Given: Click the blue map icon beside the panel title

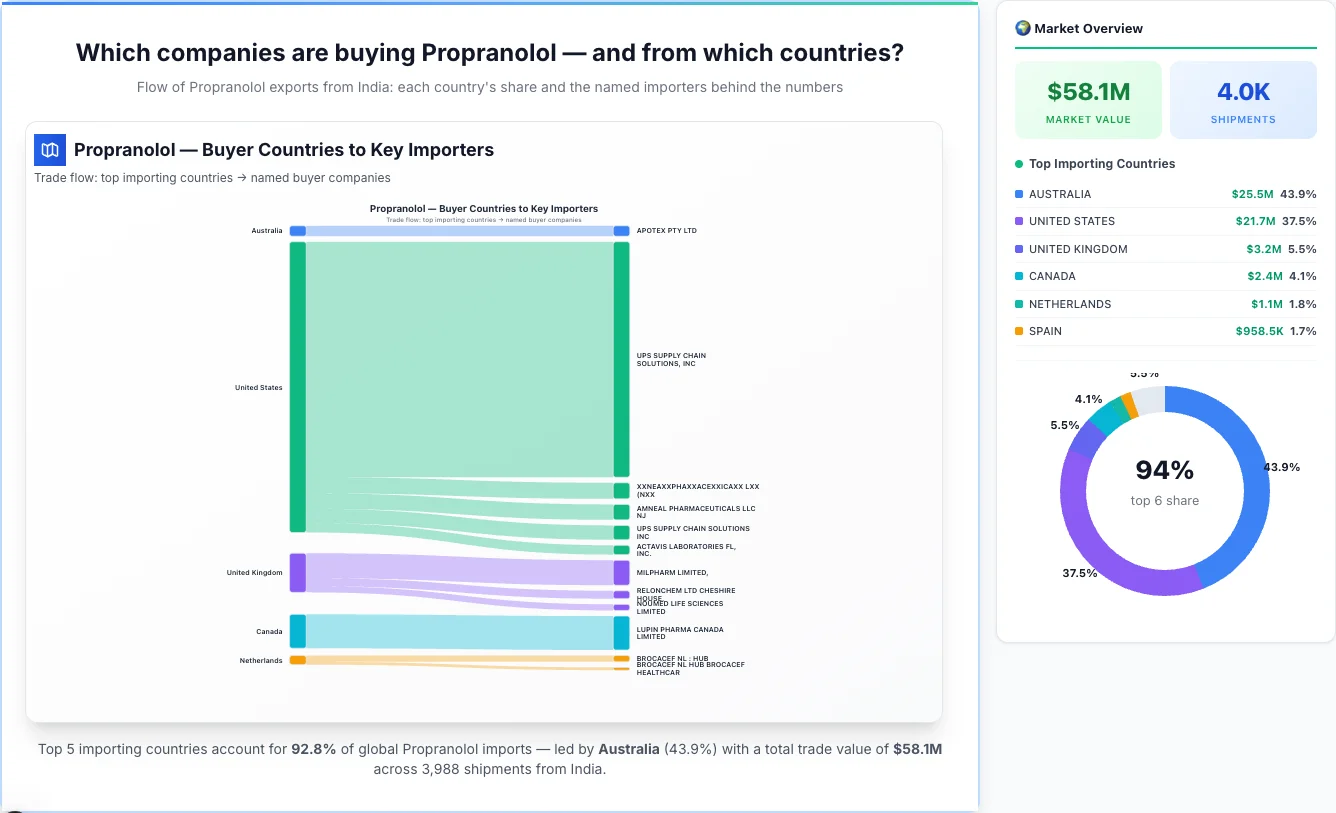Looking at the screenshot, I should (49, 149).
